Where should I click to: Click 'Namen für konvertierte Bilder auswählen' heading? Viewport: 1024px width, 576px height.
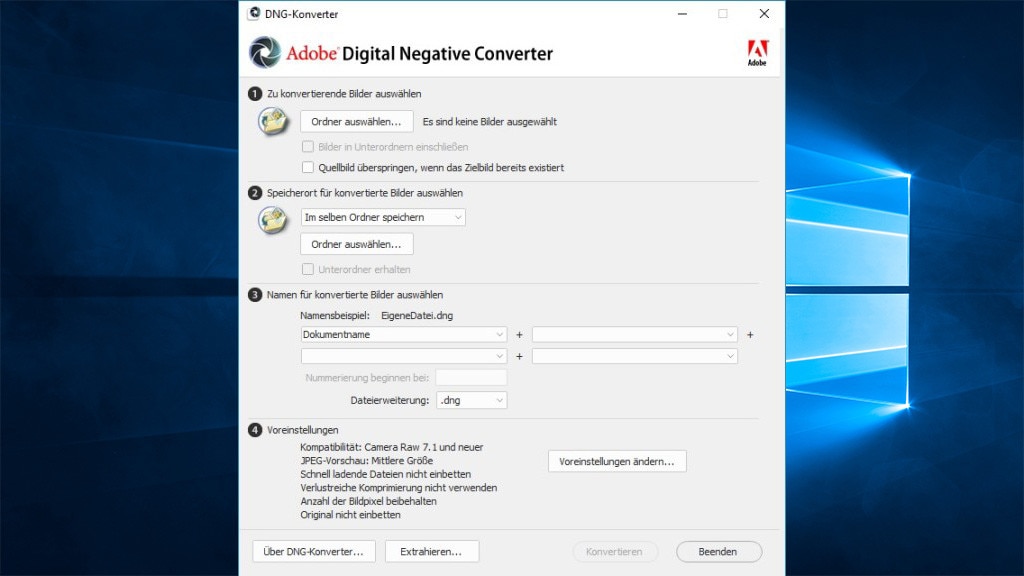(x=355, y=295)
